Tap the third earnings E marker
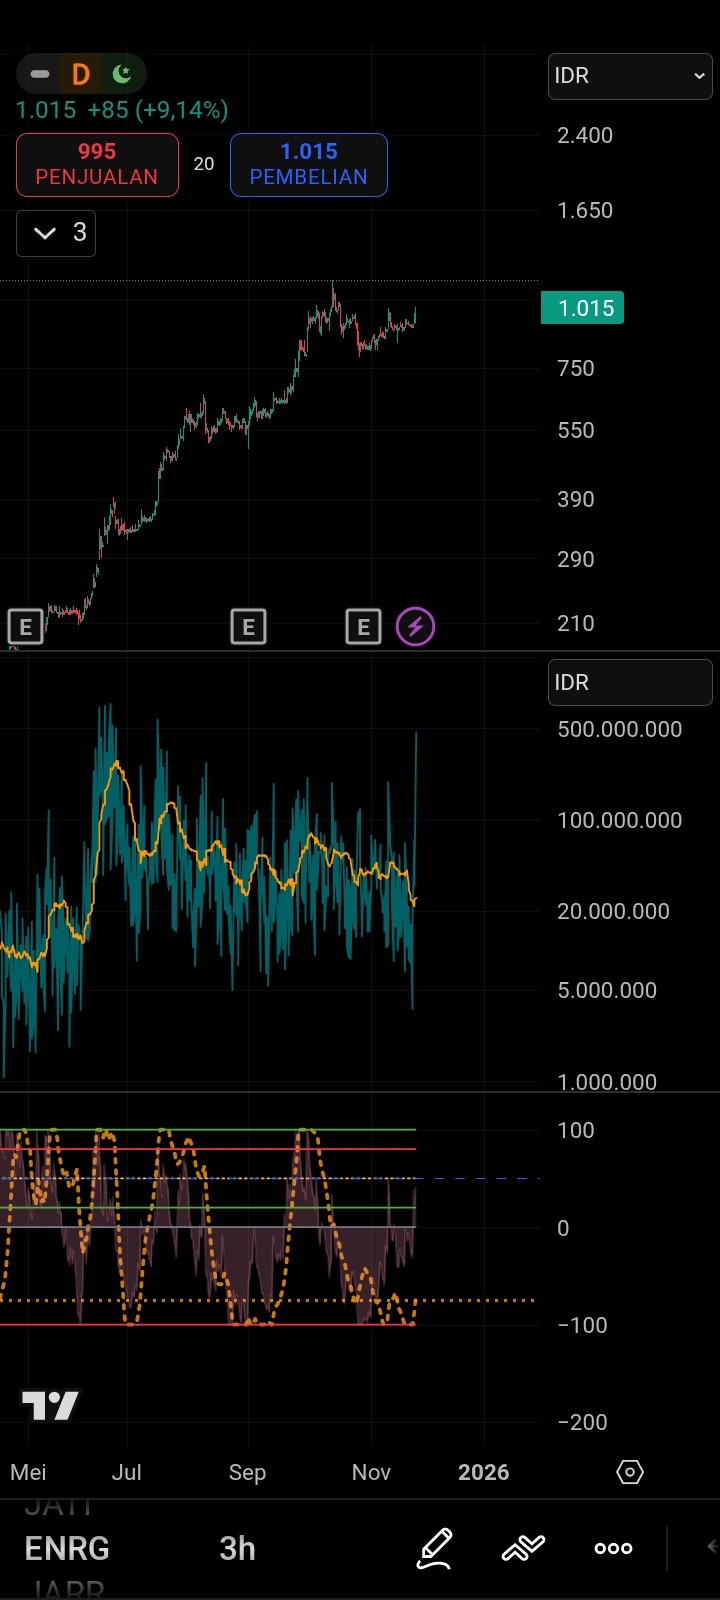 tap(363, 627)
